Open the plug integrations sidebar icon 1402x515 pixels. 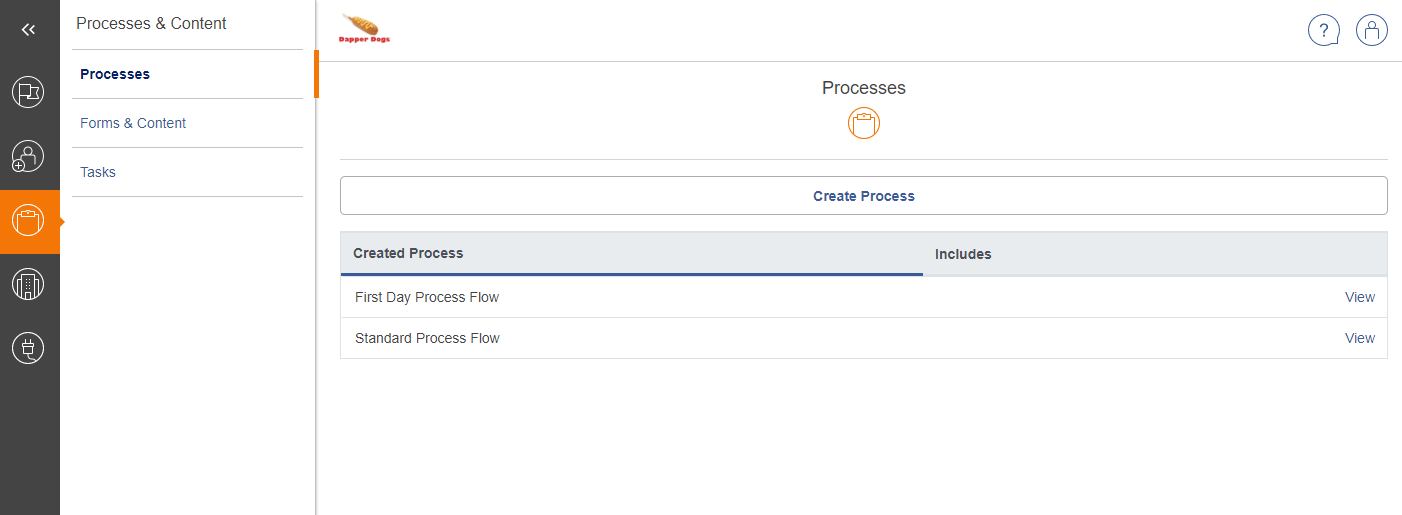28,348
